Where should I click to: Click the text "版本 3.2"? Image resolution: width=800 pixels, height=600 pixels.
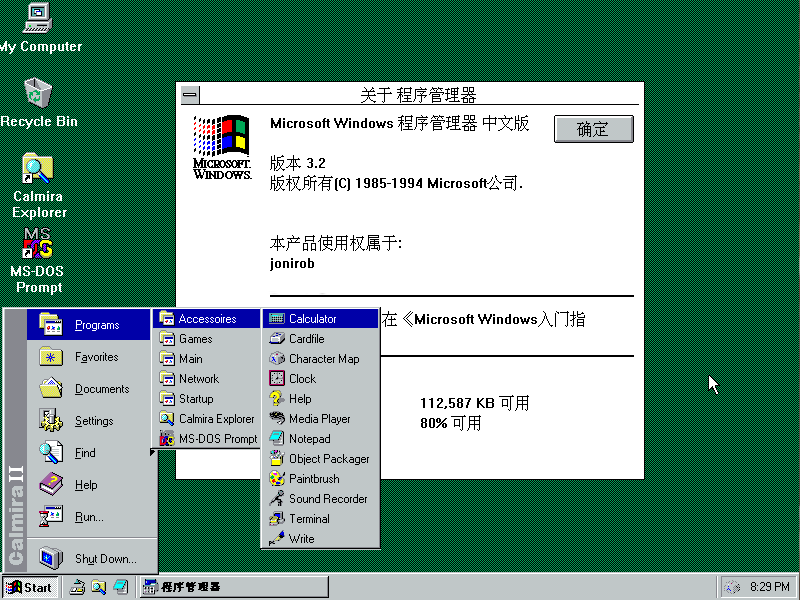pyautogui.click(x=297, y=163)
